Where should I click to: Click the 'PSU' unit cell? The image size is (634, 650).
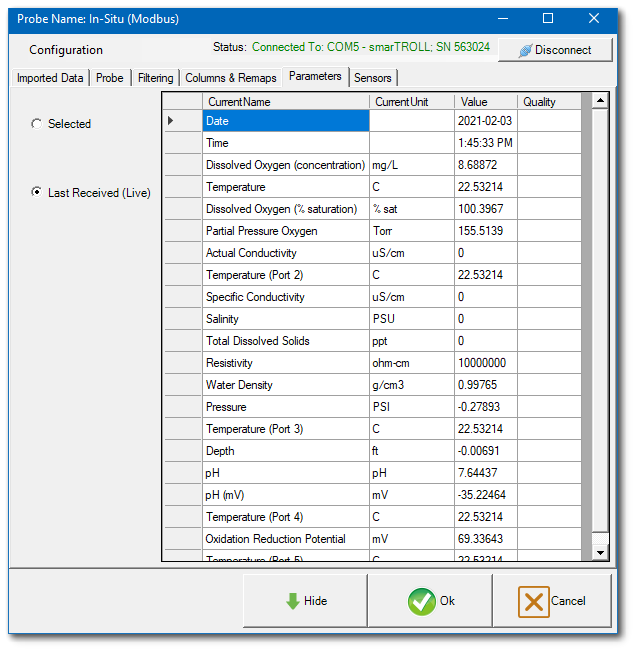coord(412,319)
